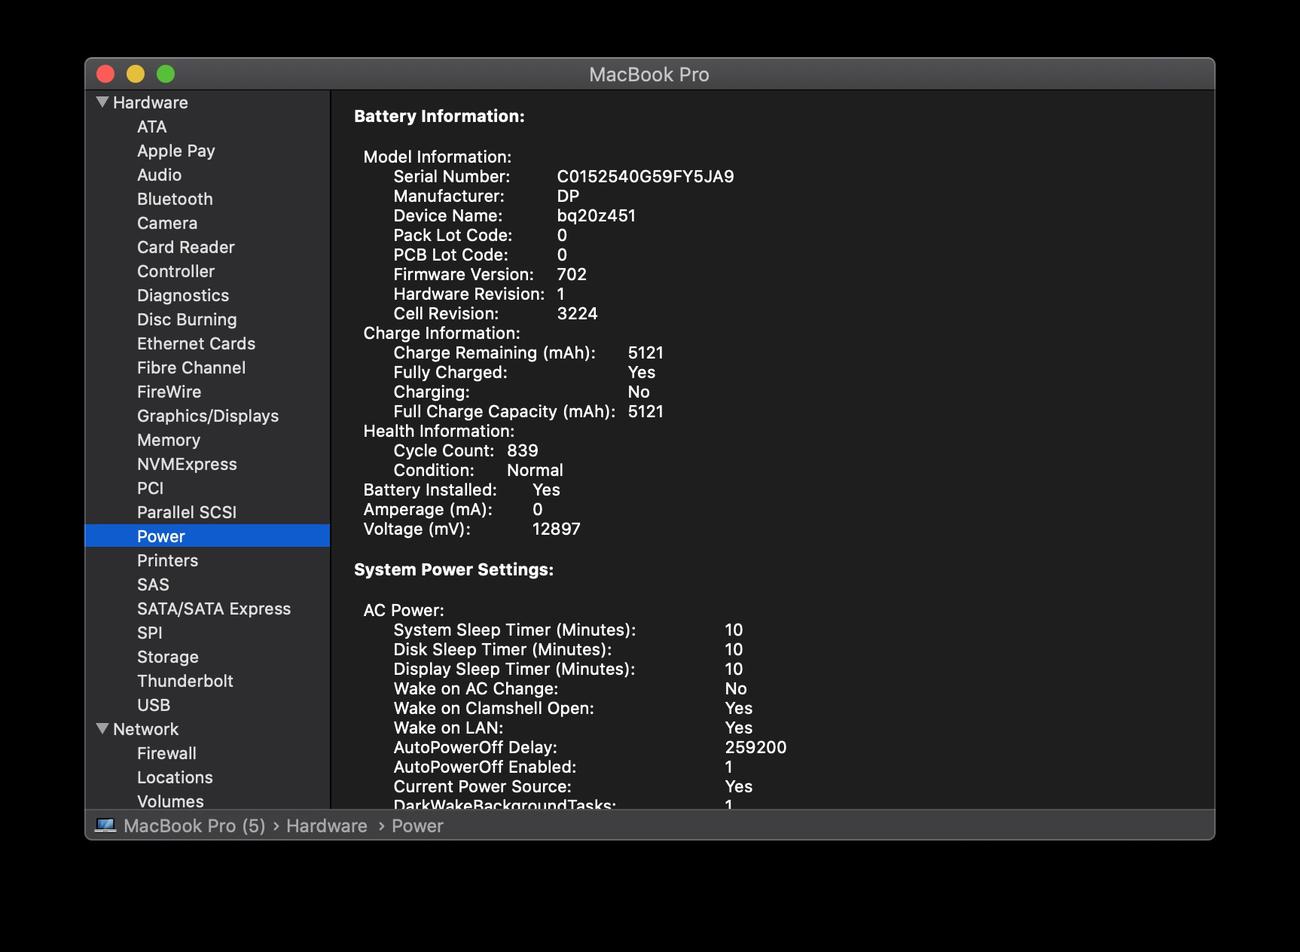Viewport: 1300px width, 952px height.
Task: Click the Charging value No
Action: click(x=639, y=392)
